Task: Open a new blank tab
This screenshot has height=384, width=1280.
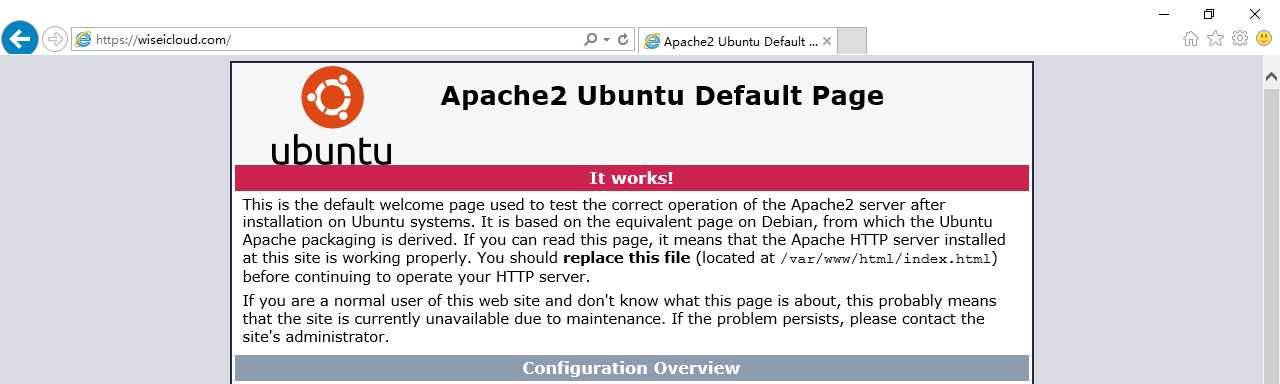Action: point(851,41)
